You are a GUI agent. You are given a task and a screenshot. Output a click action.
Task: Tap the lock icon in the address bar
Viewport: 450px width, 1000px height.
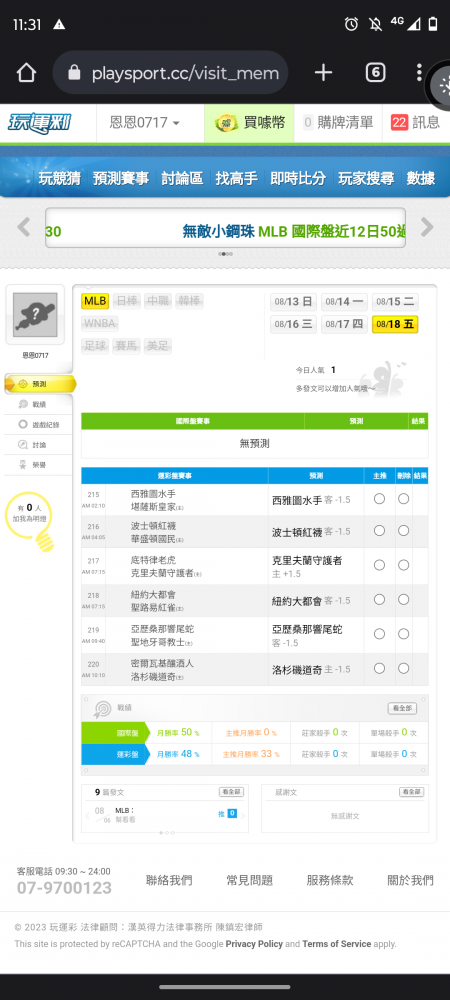pos(75,73)
